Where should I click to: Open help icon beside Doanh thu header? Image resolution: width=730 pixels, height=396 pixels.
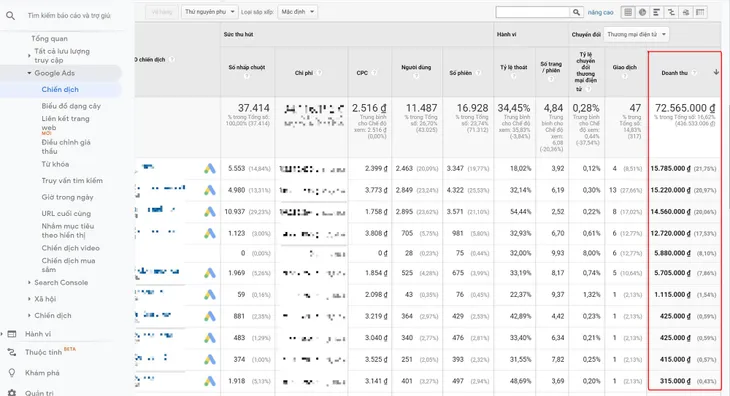tap(694, 73)
